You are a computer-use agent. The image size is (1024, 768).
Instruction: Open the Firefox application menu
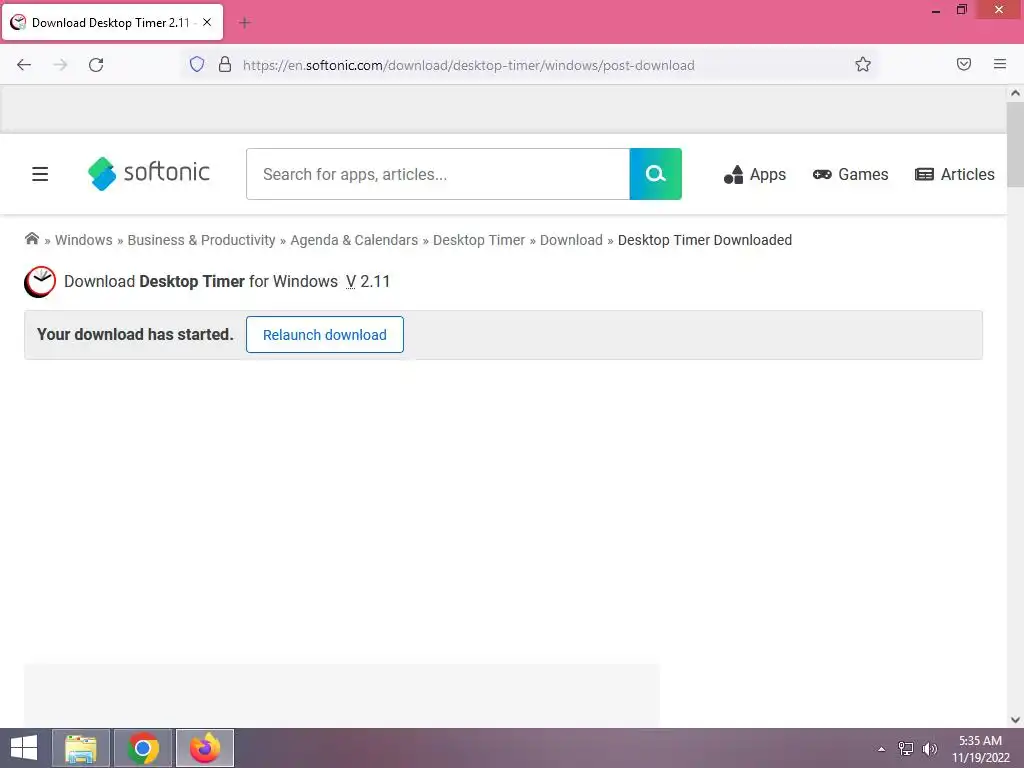point(1000,64)
